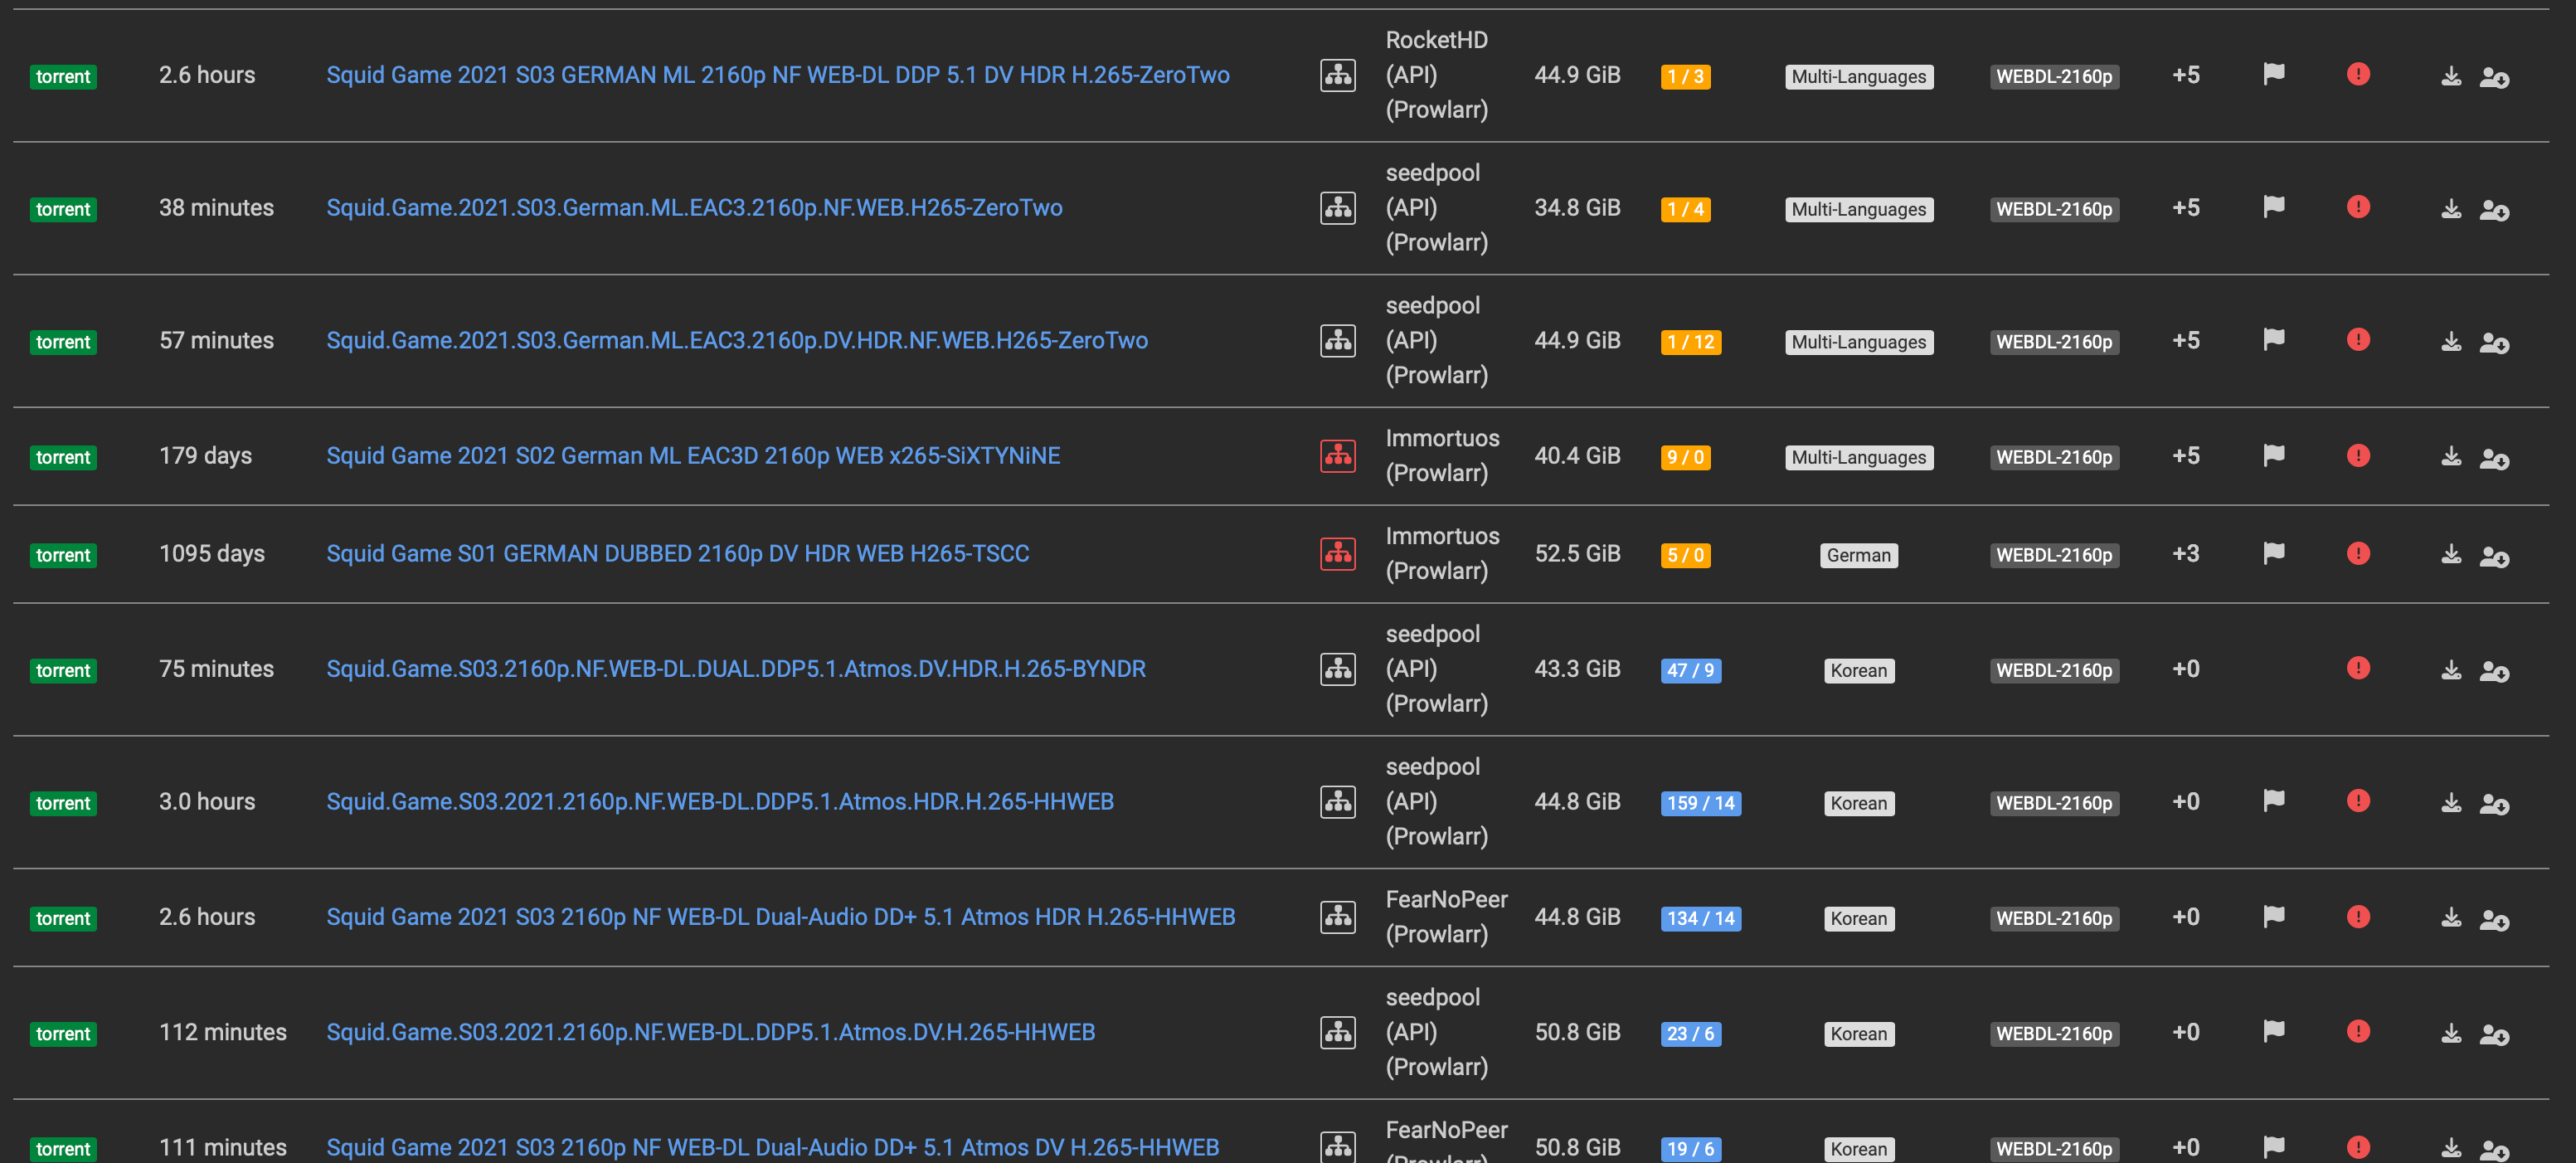Click the torrent badge in 75 minutes row
2576x1163 pixels.
(x=63, y=670)
